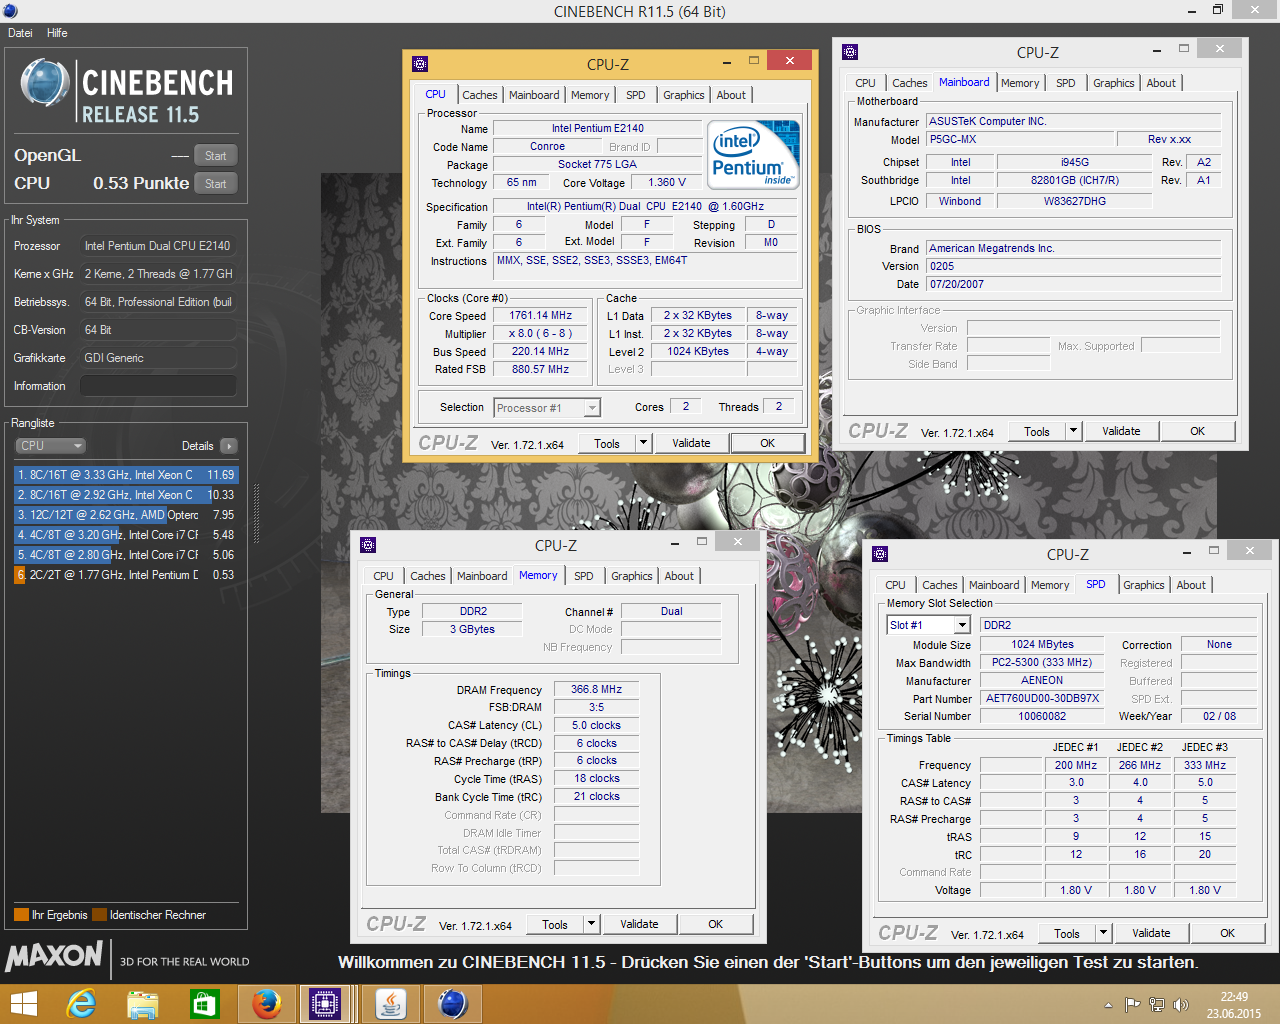Click Validate in the SPD window
The height and width of the screenshot is (1024, 1280).
point(1151,933)
